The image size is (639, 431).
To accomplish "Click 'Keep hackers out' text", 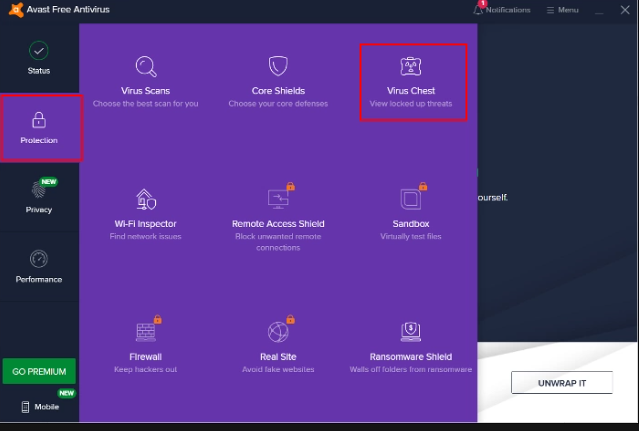I will click(x=145, y=369).
